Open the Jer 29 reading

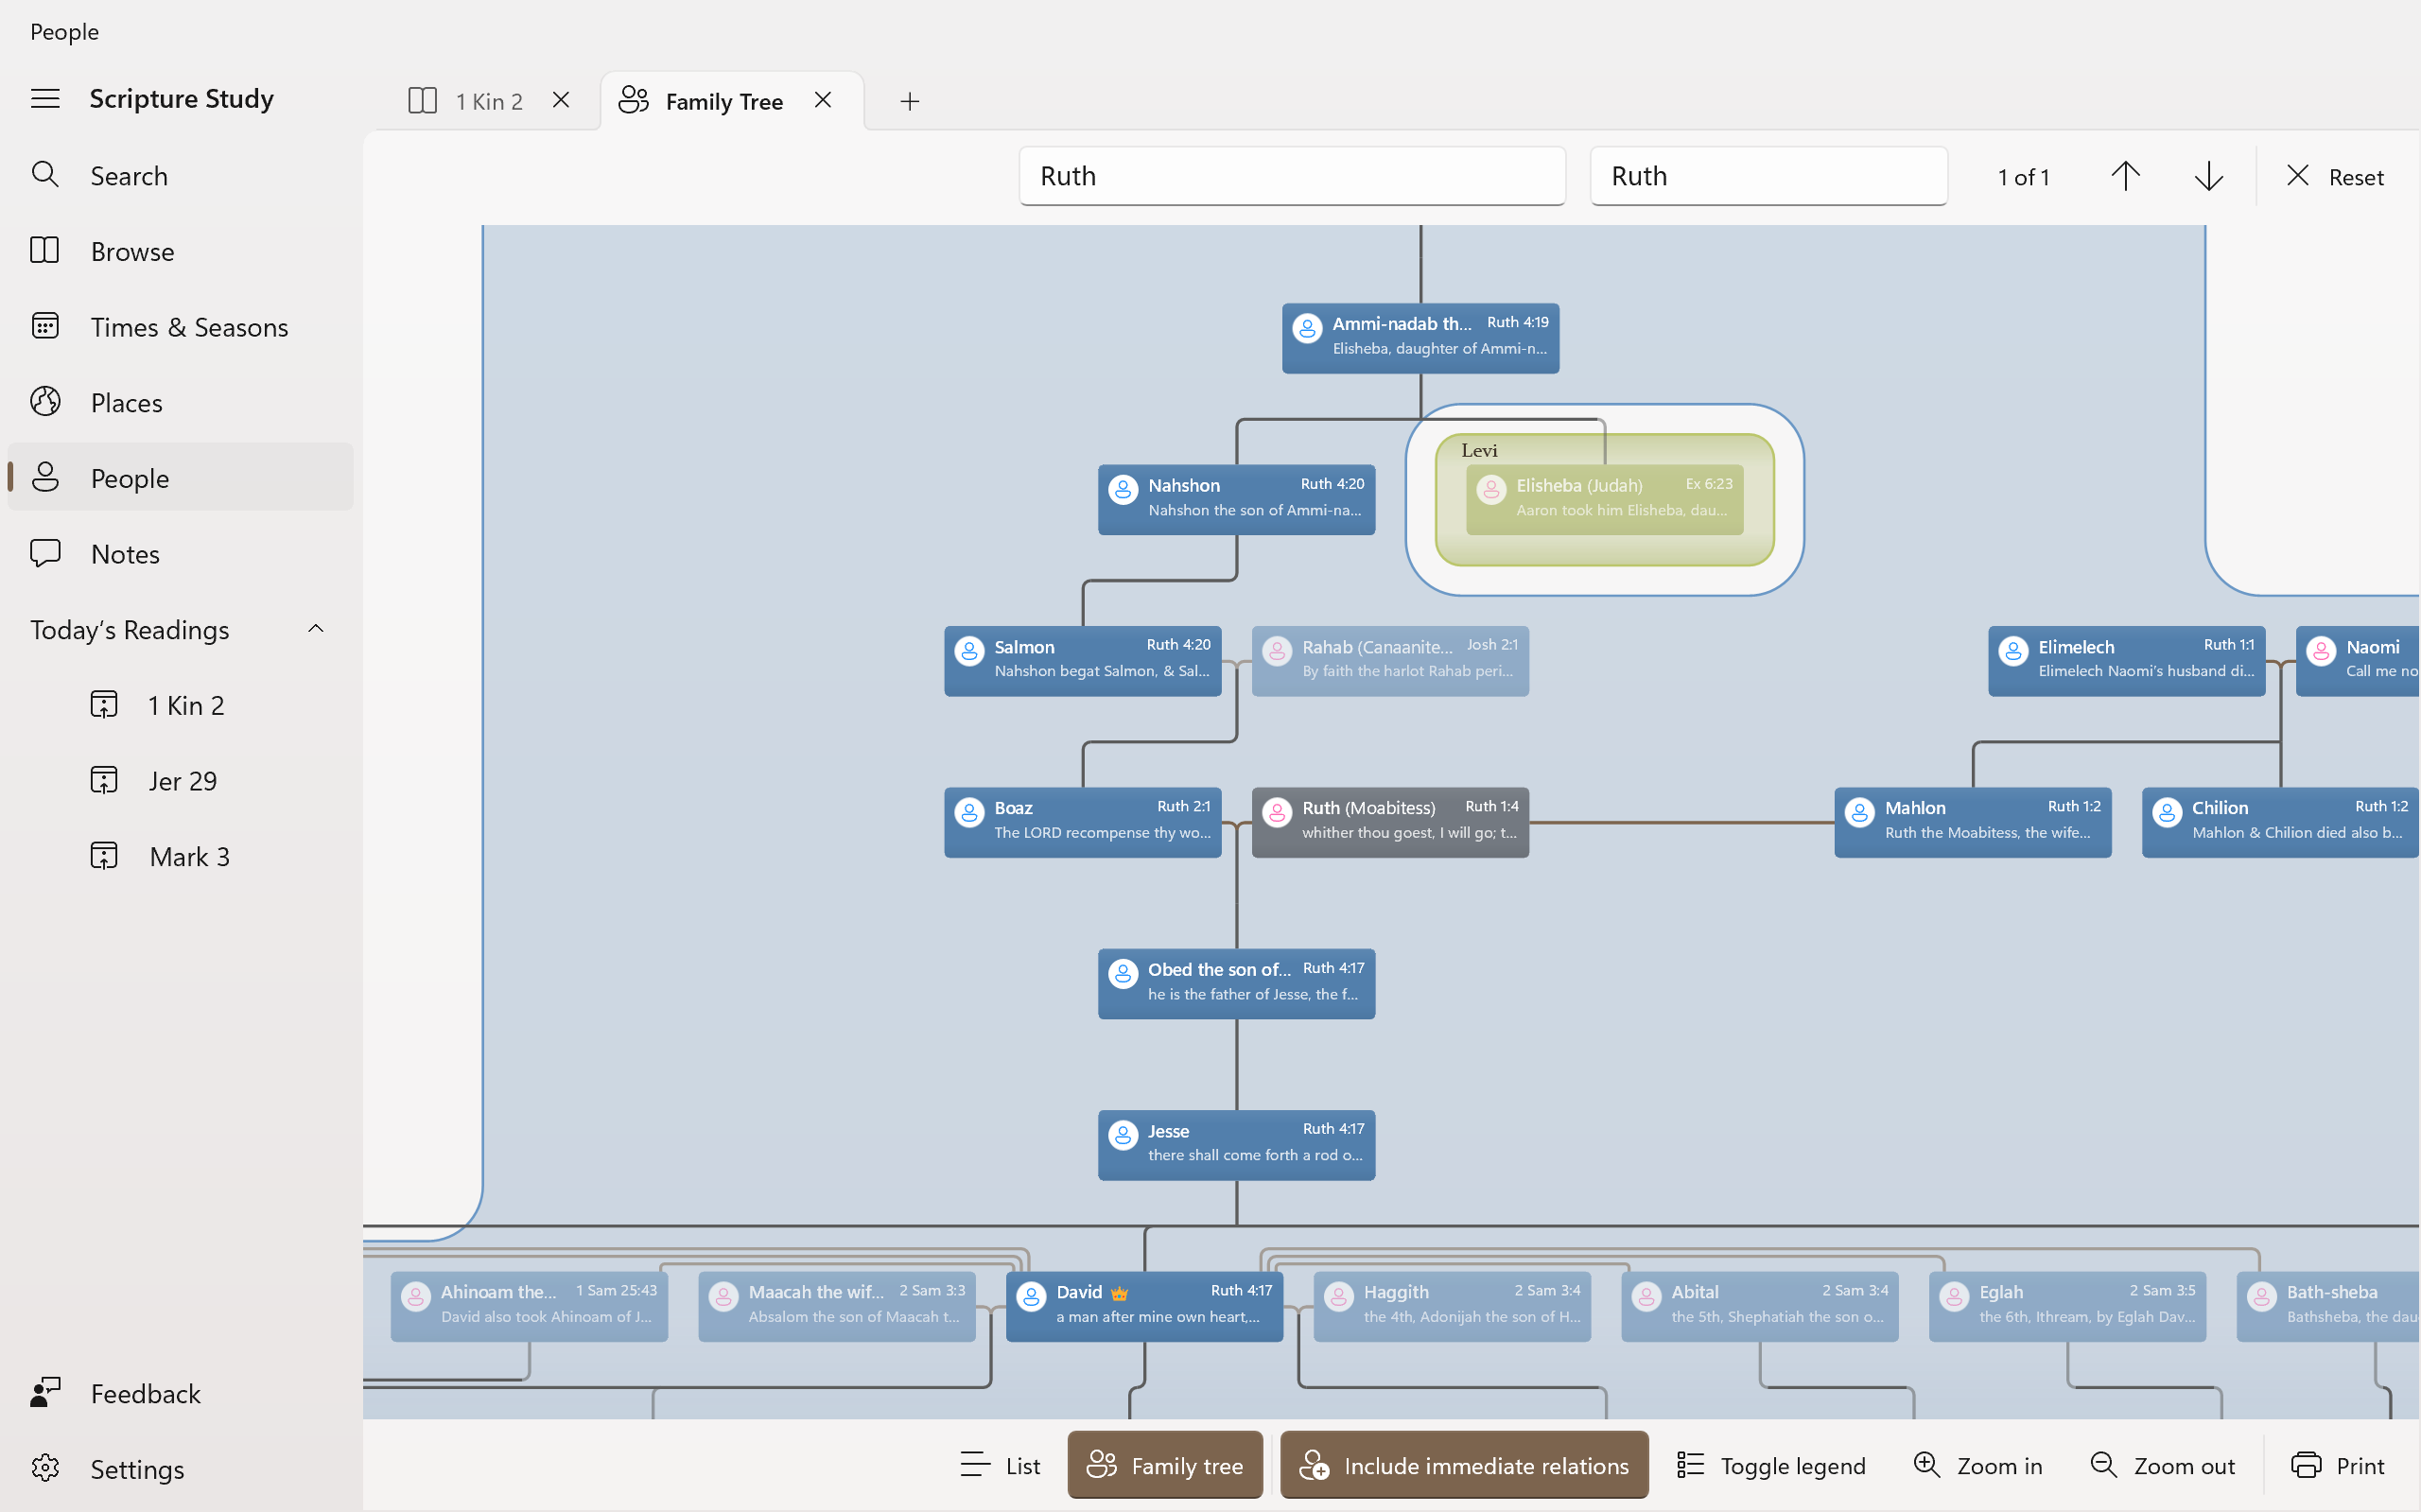click(x=181, y=780)
